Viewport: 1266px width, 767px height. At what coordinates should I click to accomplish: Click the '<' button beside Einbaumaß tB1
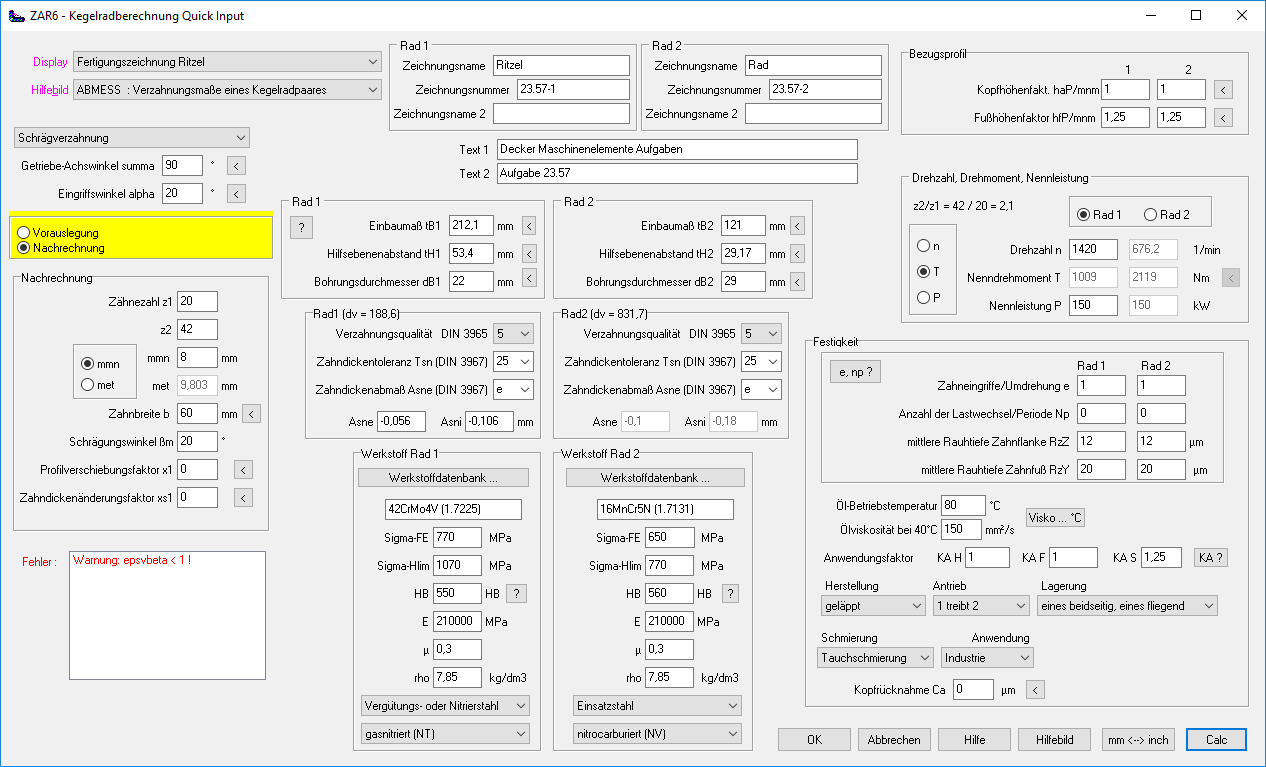click(x=529, y=226)
